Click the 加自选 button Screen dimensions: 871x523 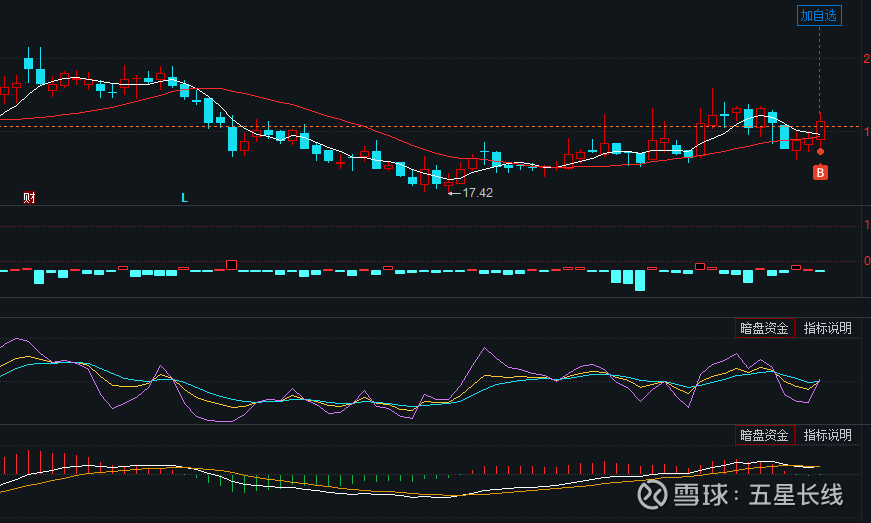tap(819, 16)
